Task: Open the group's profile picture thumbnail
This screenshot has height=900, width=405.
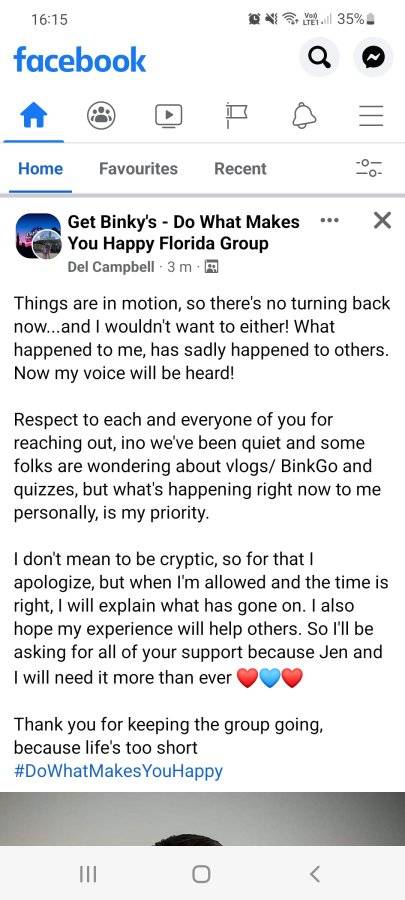Action: click(x=38, y=236)
